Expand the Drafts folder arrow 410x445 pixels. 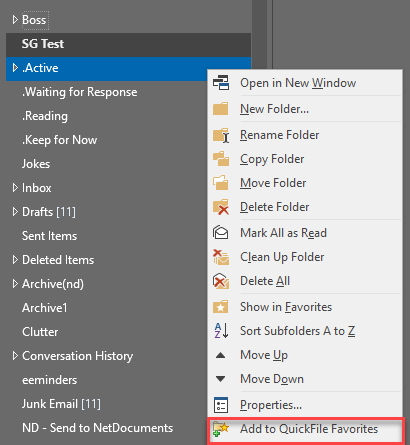(x=15, y=212)
